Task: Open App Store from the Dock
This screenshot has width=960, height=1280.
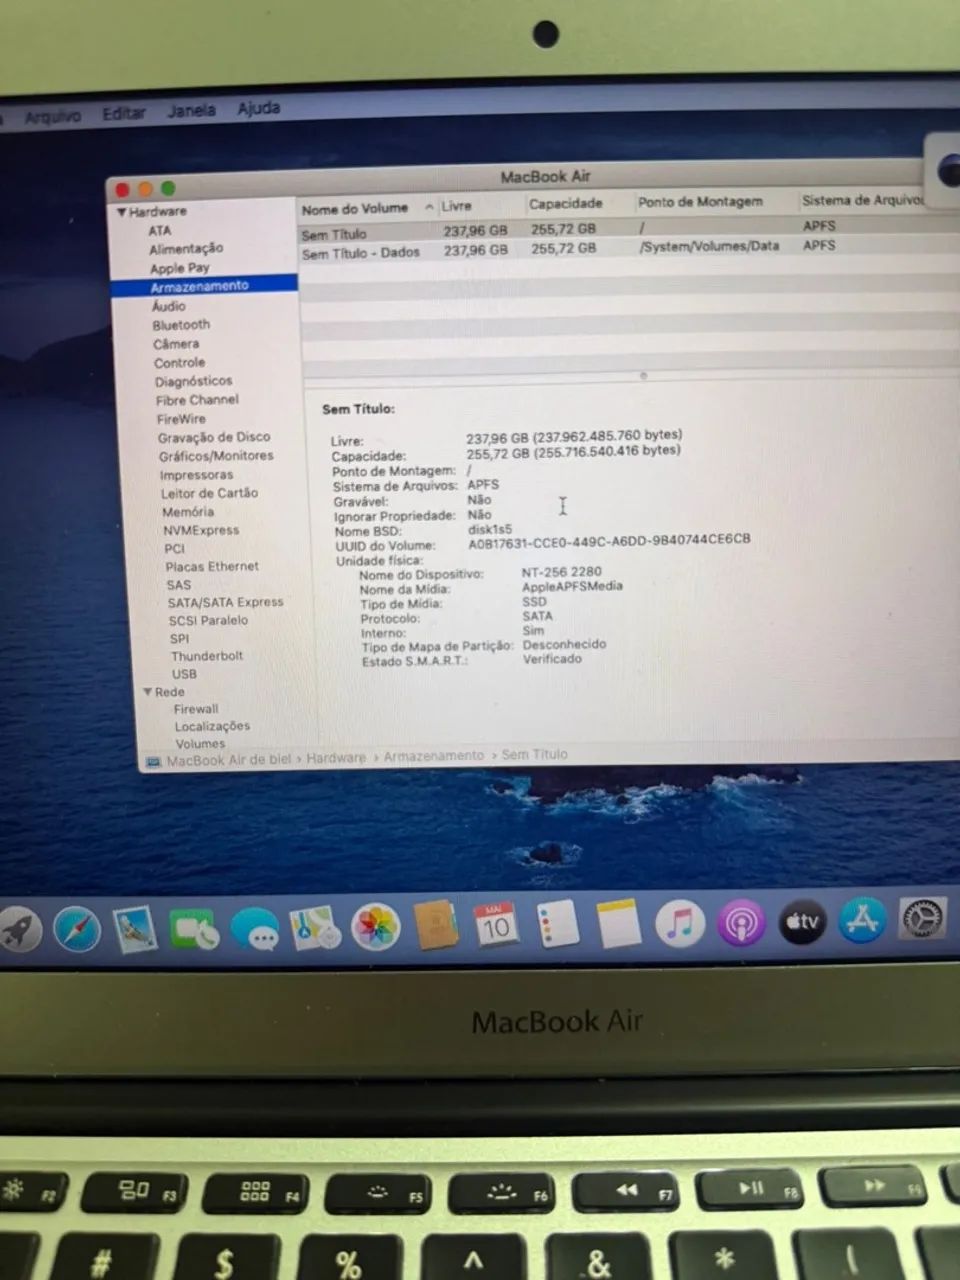Action: coord(862,920)
